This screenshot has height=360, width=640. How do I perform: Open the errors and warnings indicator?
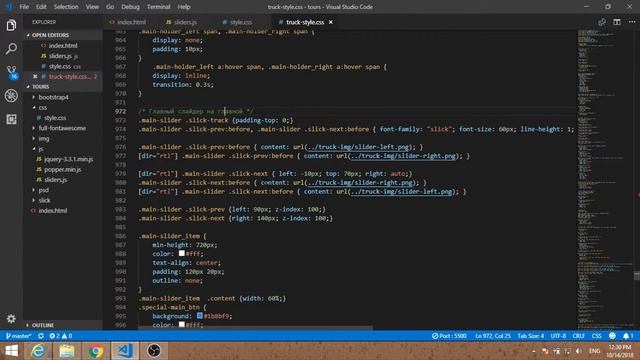click(x=60, y=336)
